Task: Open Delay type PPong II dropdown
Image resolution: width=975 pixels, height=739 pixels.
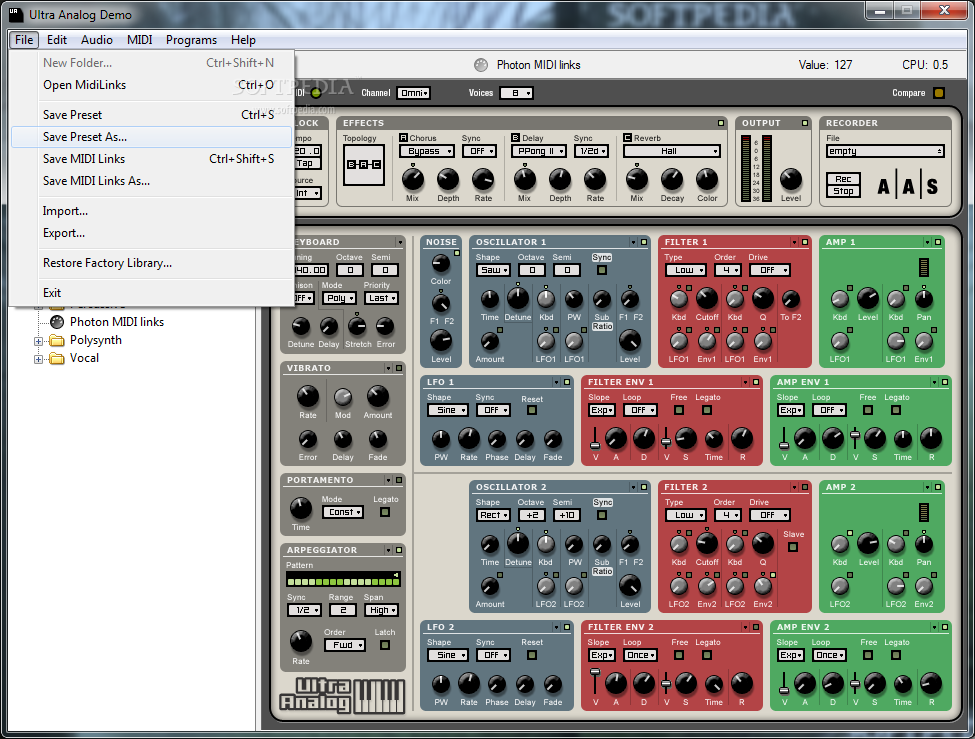Action: point(538,151)
